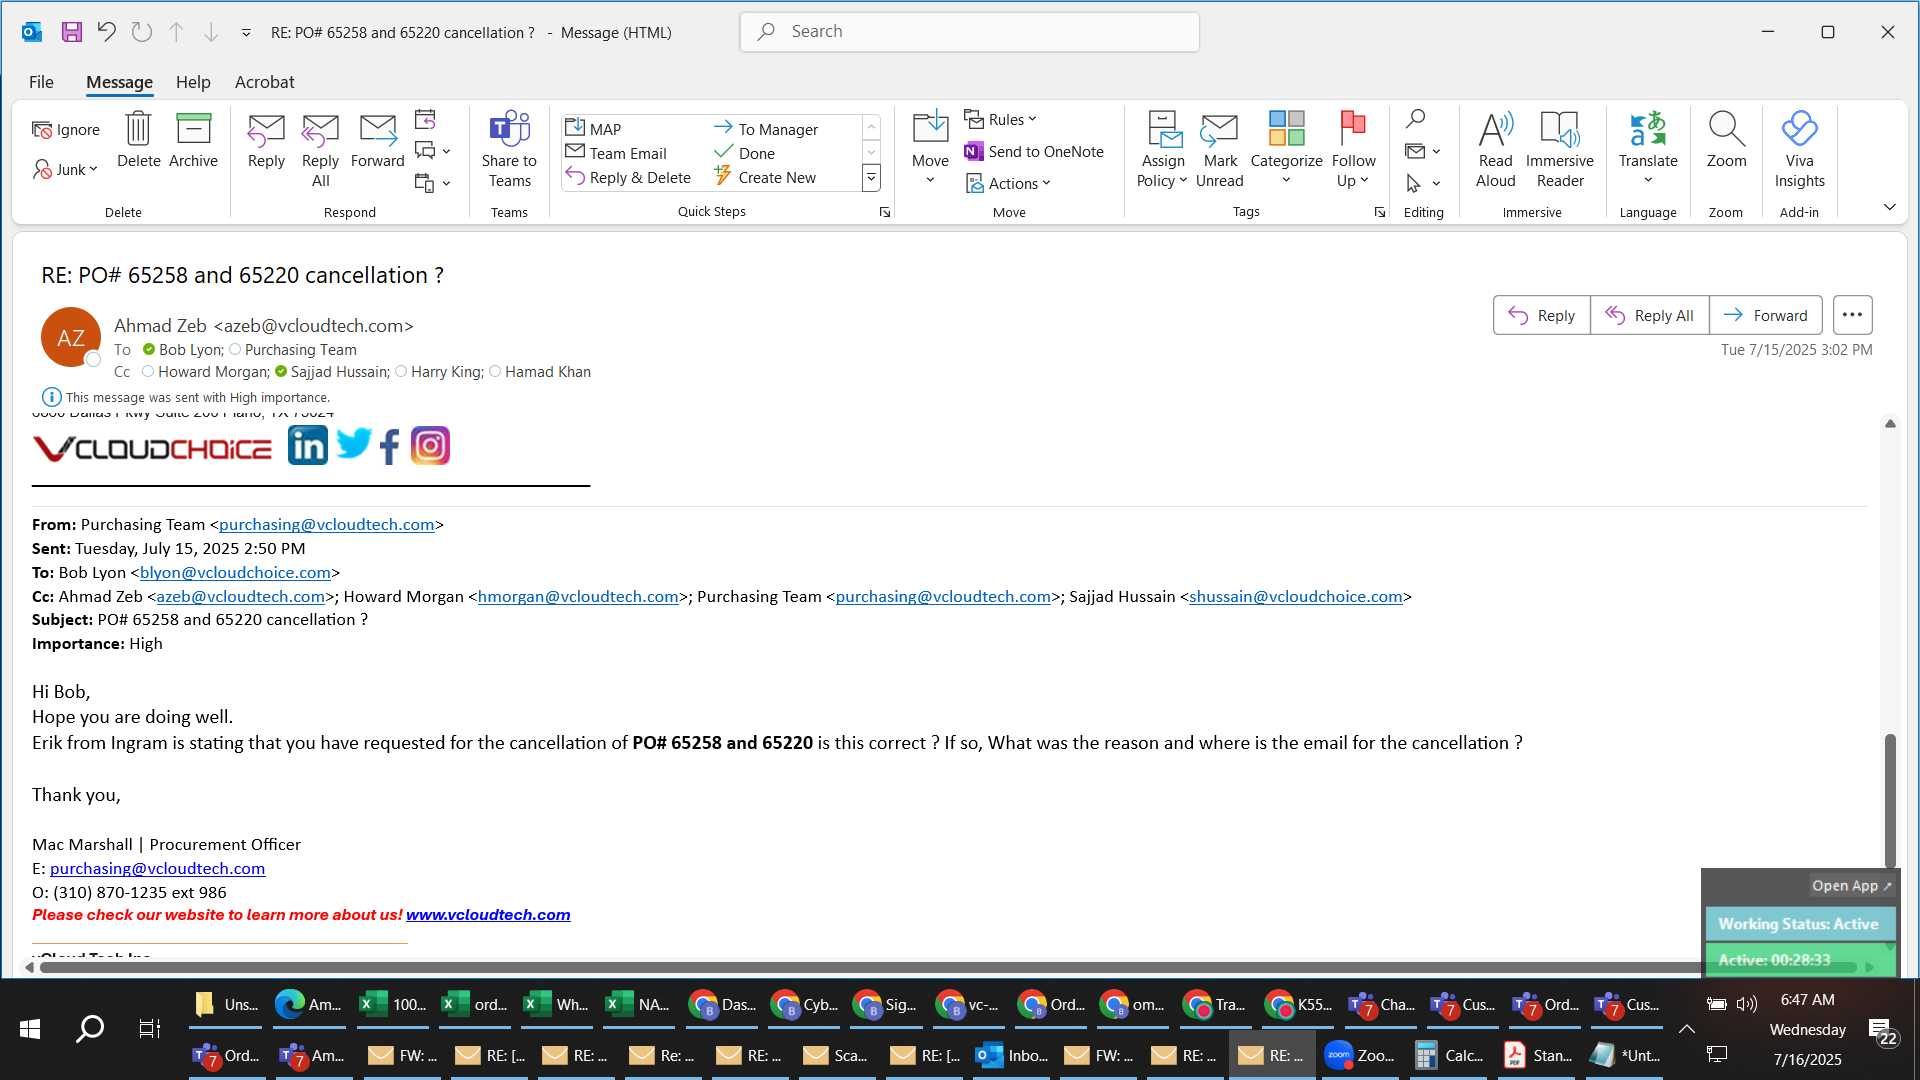The width and height of the screenshot is (1920, 1080).
Task: Open the Actions dropdown
Action: [x=1008, y=183]
